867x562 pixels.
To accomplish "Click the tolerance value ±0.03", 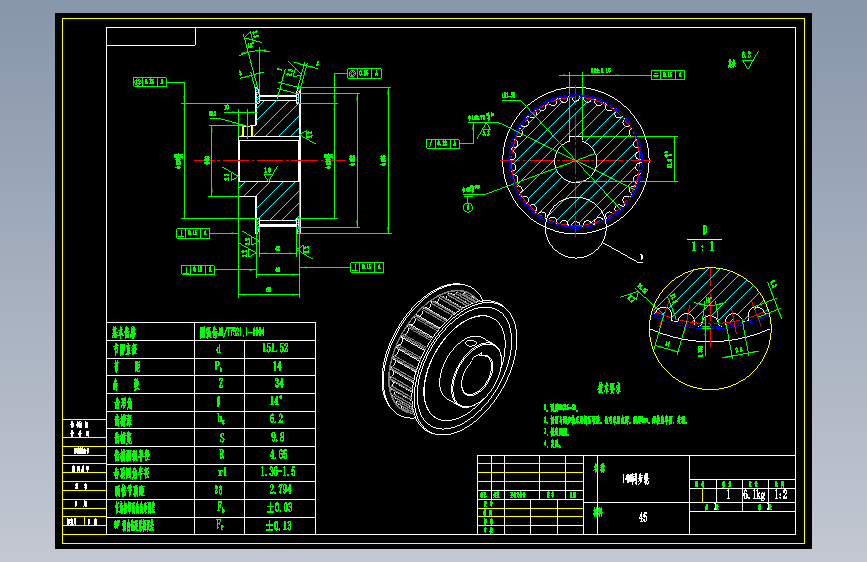I will (279, 507).
